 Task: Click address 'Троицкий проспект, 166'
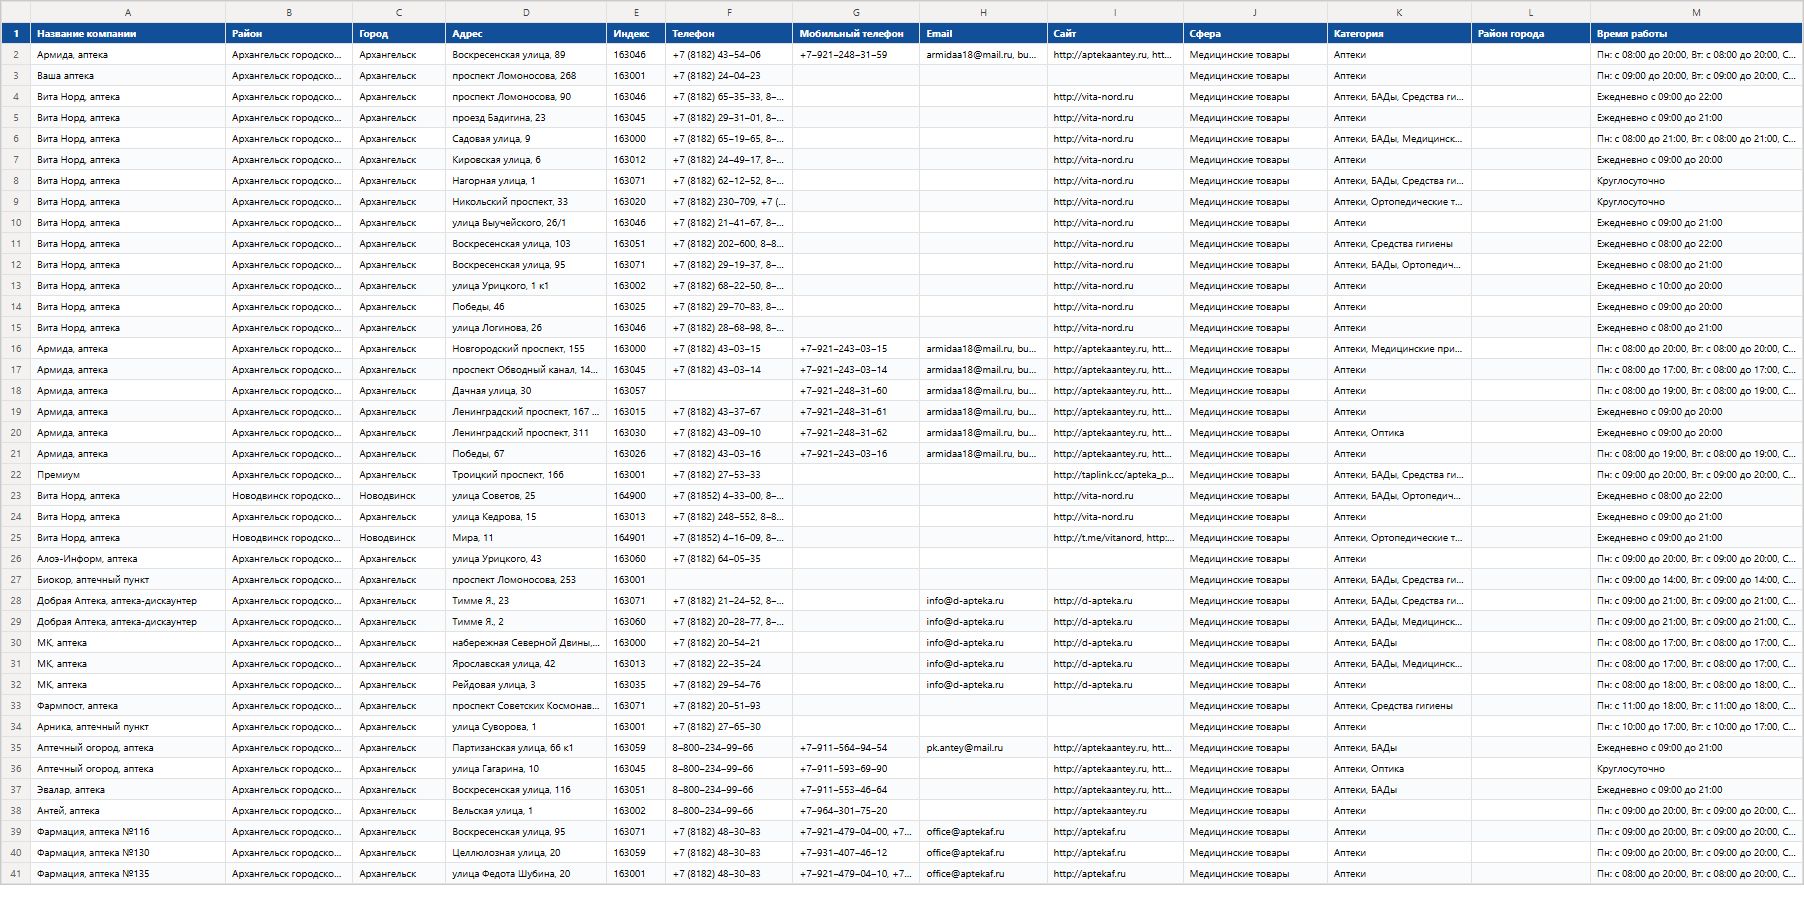coord(526,475)
